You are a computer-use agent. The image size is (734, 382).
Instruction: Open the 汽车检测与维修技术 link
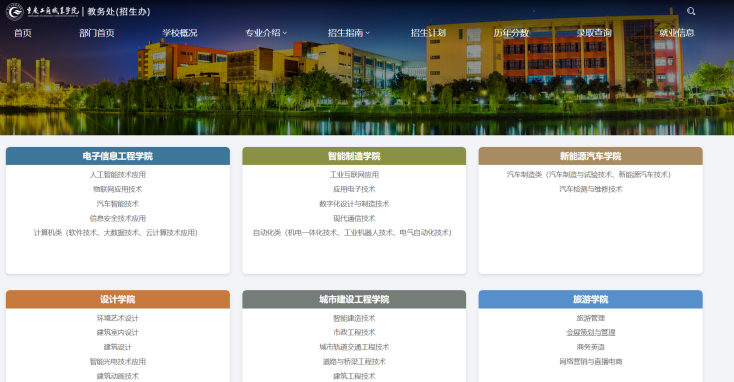[x=591, y=189]
